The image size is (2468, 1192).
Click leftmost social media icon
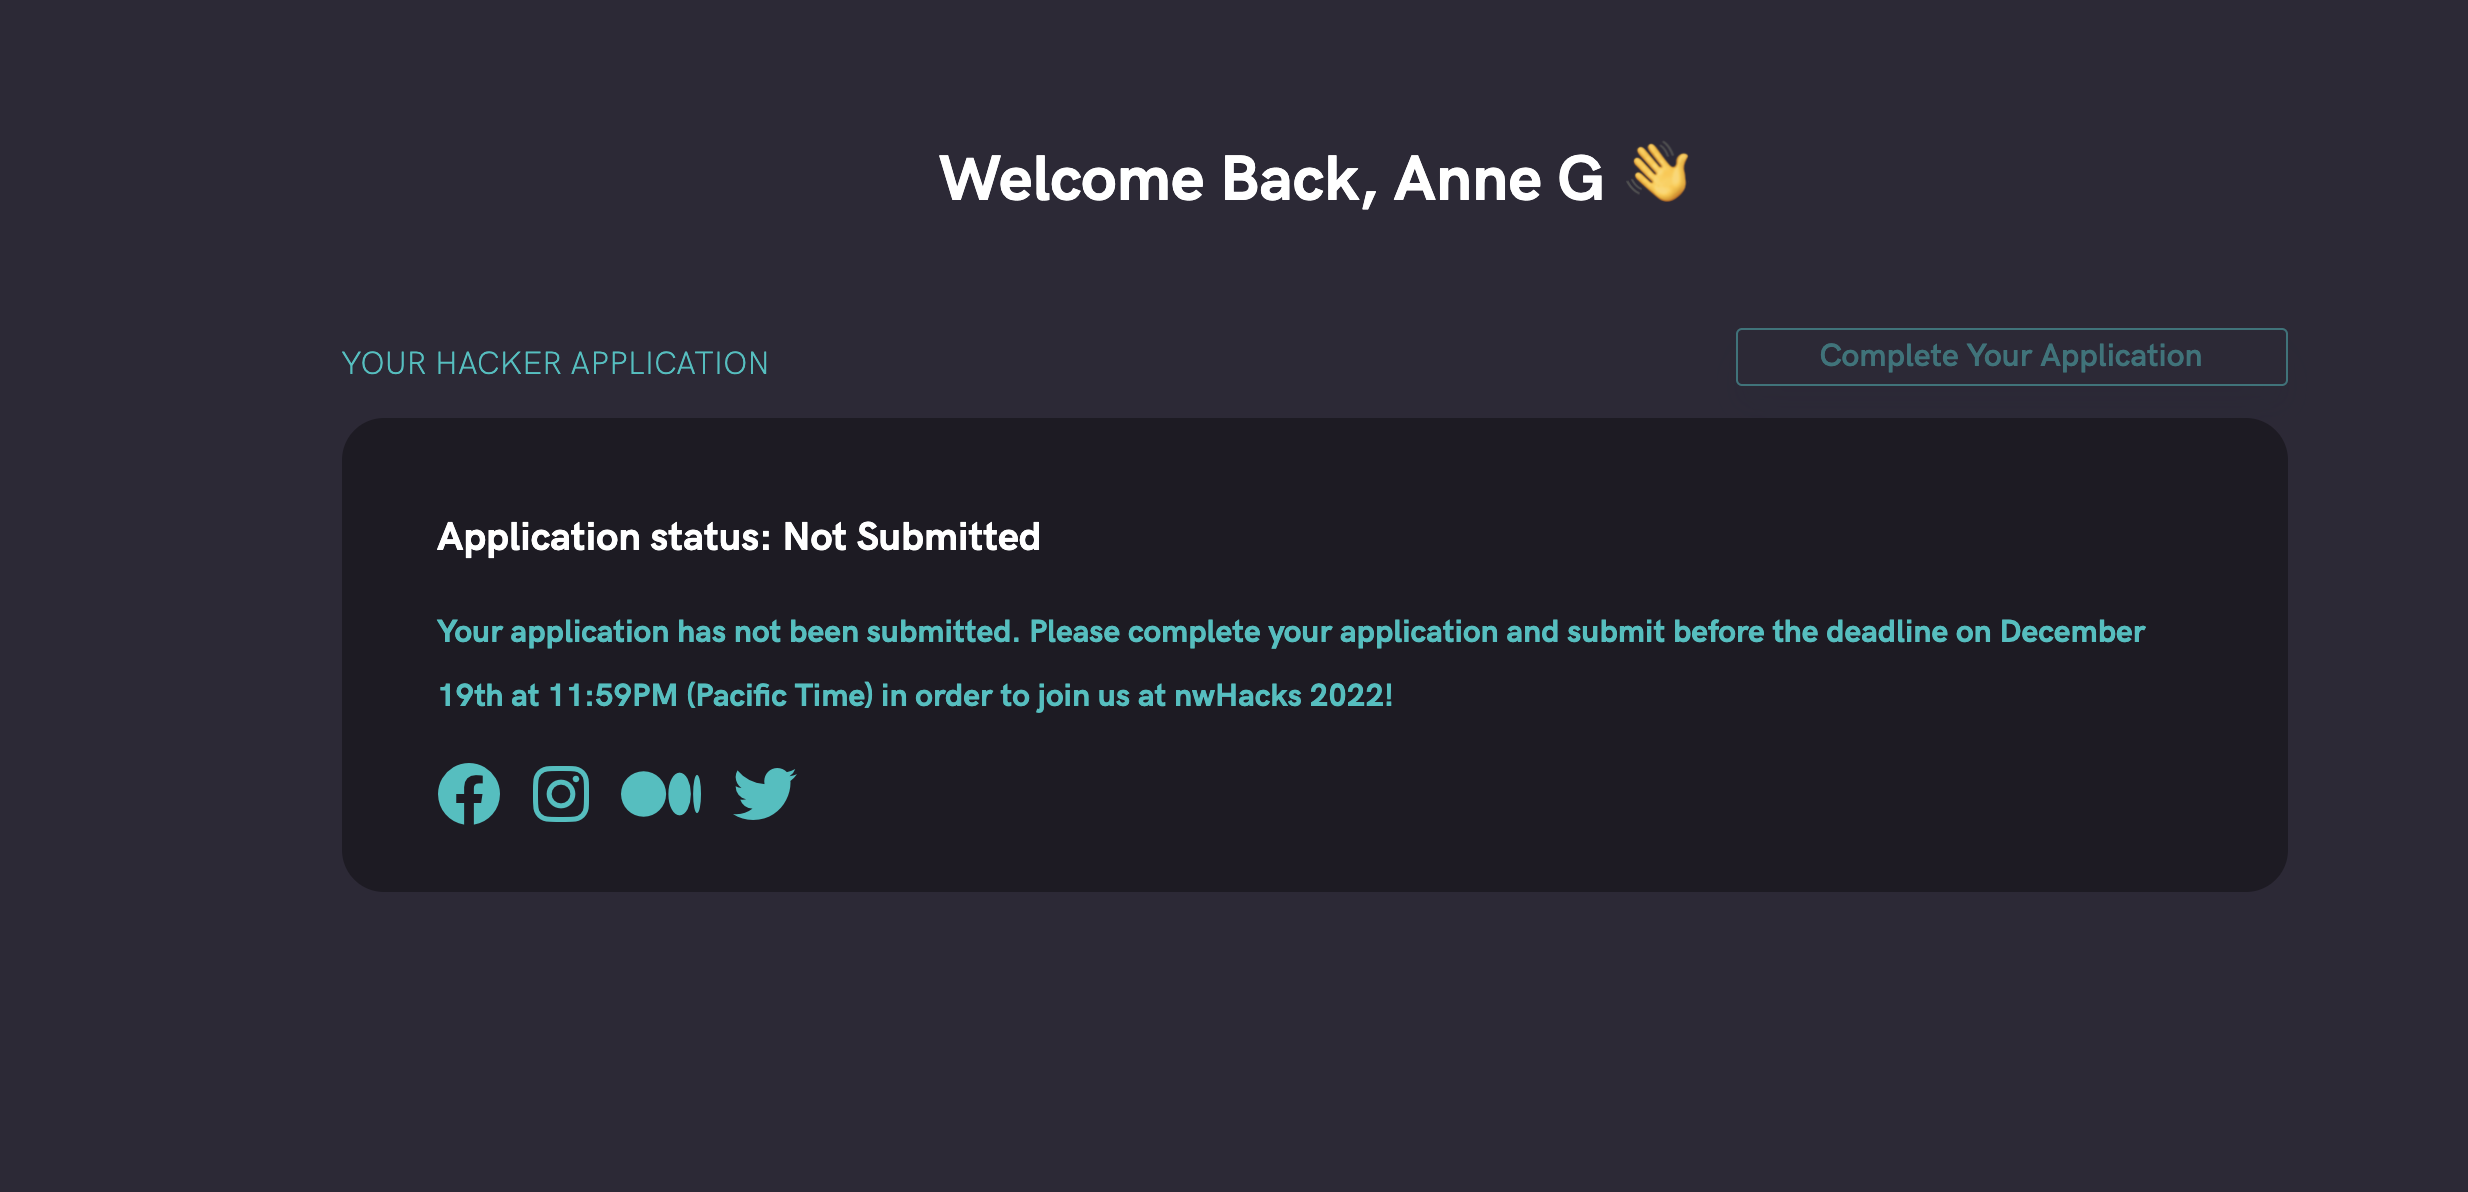tap(468, 793)
